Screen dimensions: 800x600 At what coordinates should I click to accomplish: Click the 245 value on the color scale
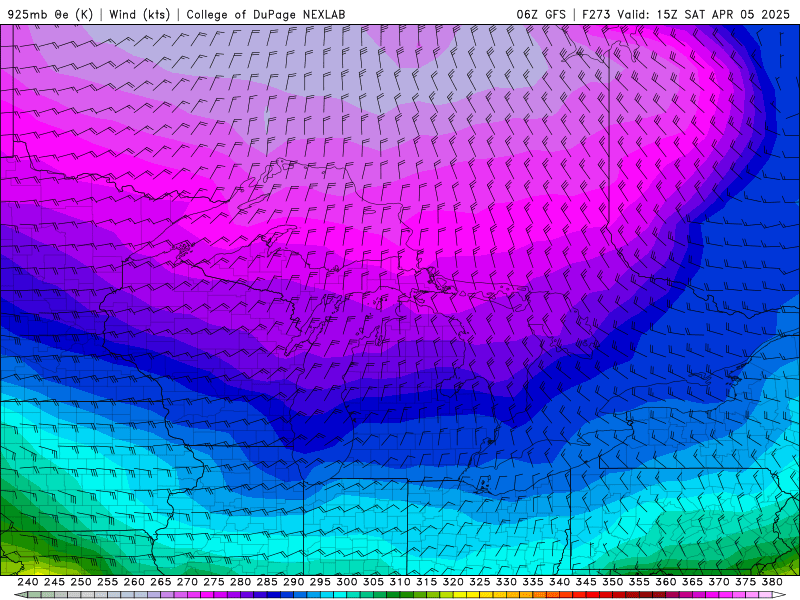click(x=54, y=582)
